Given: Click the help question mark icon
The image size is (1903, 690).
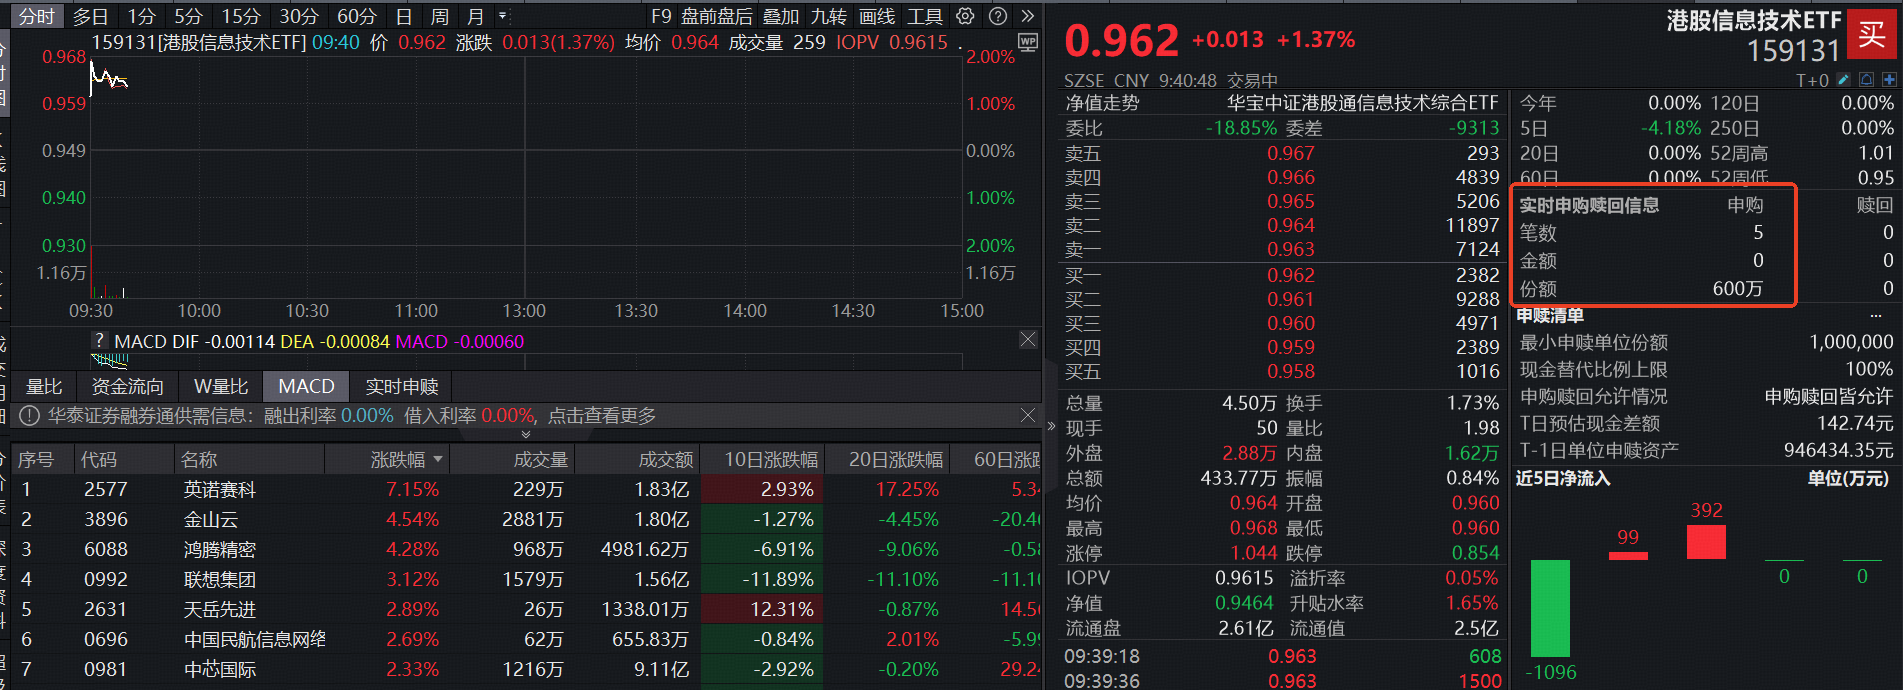Looking at the screenshot, I should click(x=997, y=16).
